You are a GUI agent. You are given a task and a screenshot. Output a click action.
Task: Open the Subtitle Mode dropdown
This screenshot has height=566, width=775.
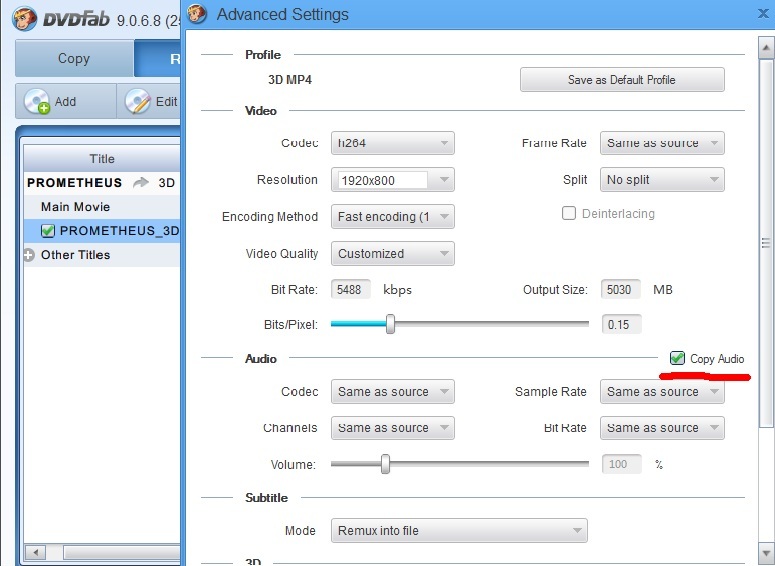click(459, 530)
